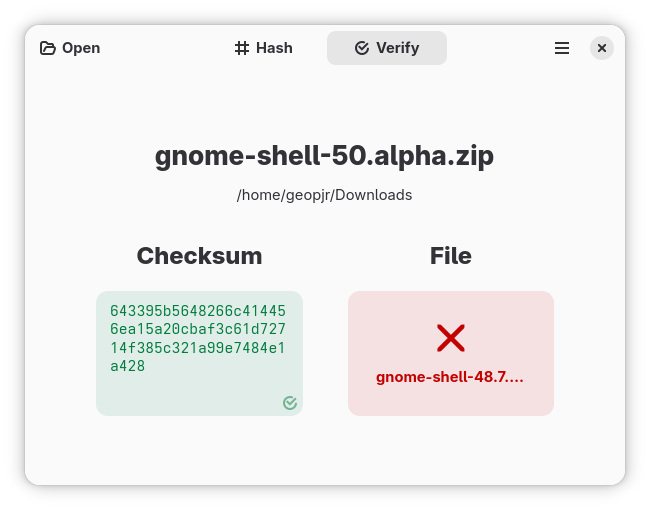
Task: Switch to the Hash tab
Action: click(x=264, y=48)
